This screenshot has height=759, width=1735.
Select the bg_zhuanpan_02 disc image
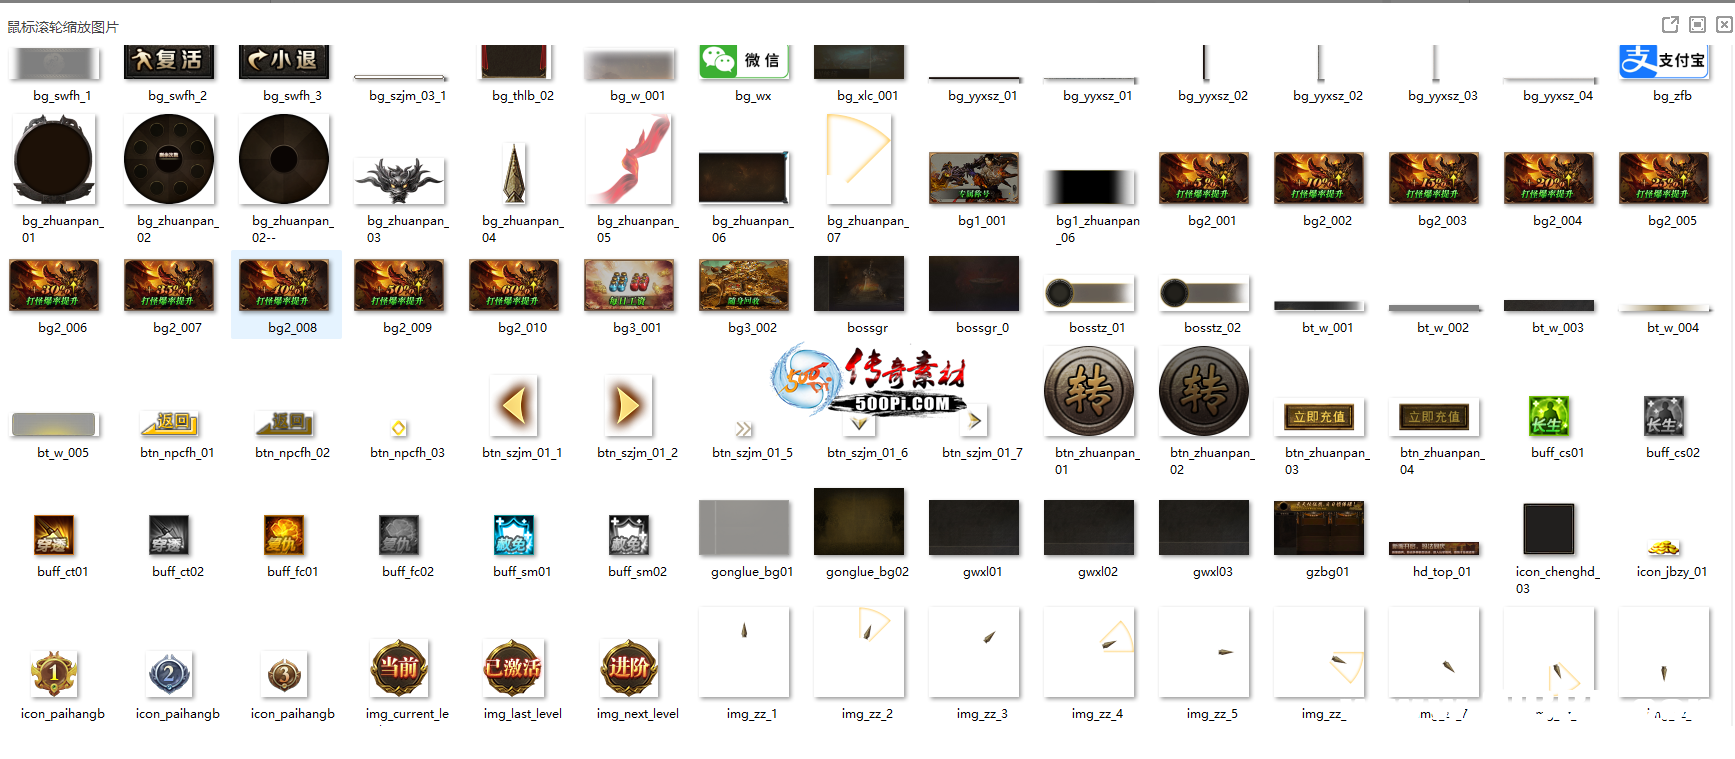click(x=169, y=159)
